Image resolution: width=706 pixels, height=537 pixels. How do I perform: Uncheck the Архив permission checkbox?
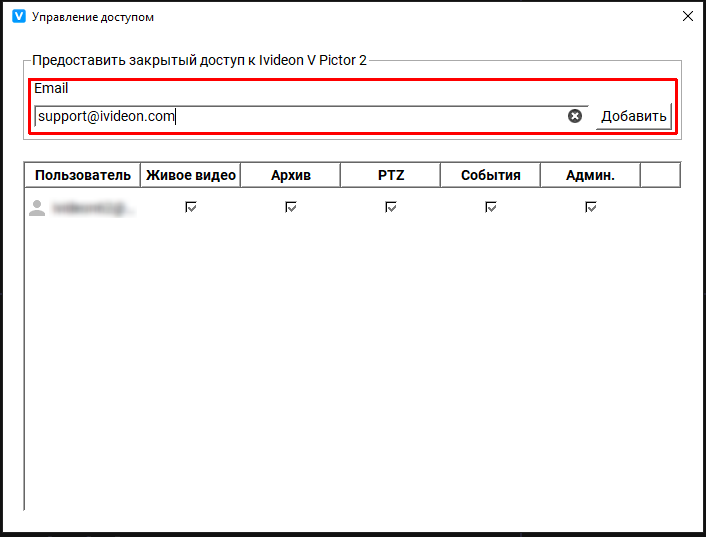[x=291, y=208]
